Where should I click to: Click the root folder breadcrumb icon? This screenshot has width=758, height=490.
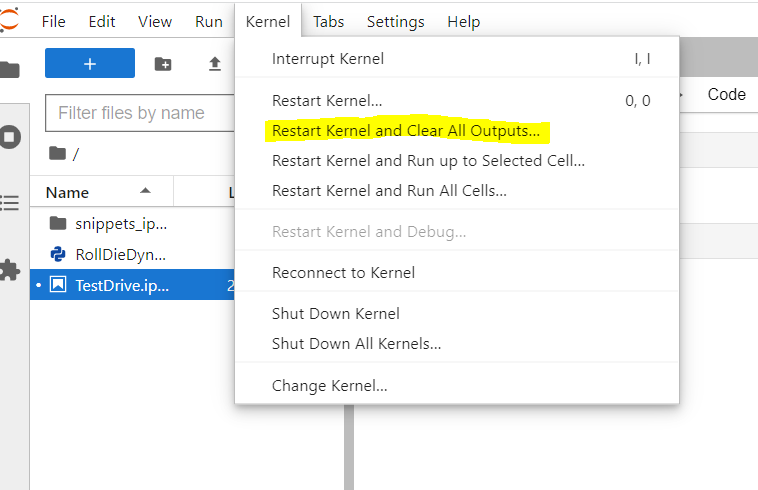pyautogui.click(x=57, y=153)
